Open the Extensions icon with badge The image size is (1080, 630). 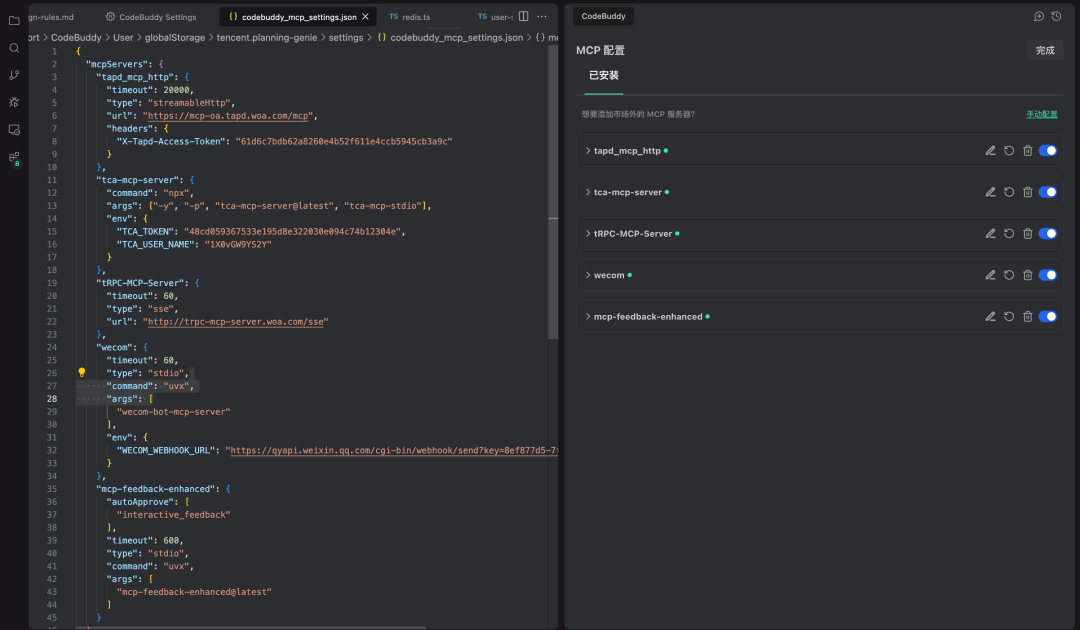(x=14, y=157)
